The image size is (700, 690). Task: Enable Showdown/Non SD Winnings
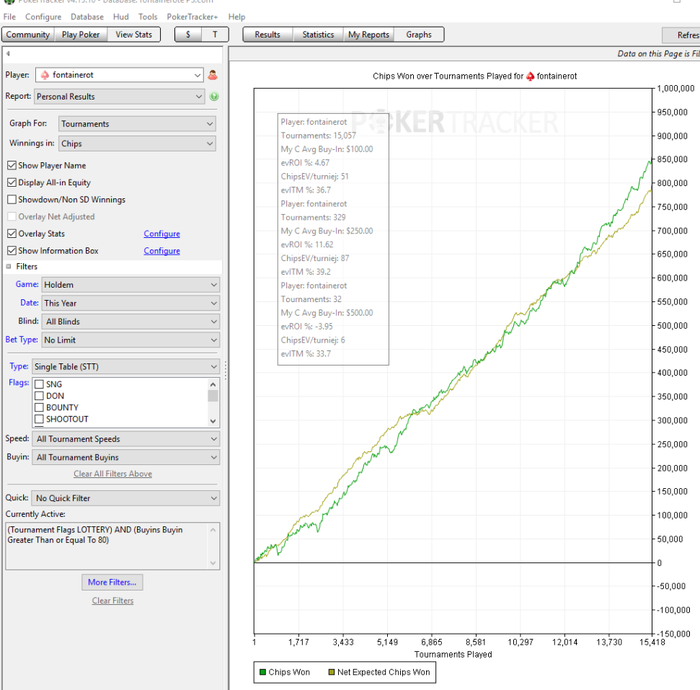12,200
